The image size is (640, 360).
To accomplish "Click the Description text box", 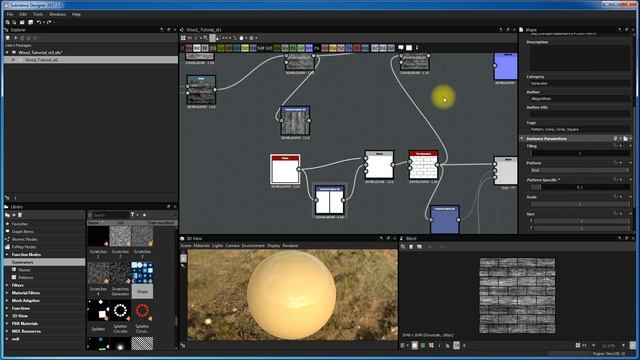I will [x=580, y=58].
